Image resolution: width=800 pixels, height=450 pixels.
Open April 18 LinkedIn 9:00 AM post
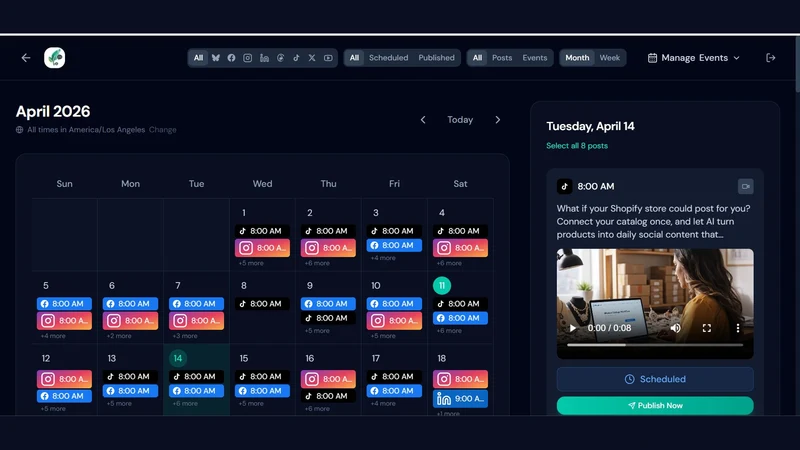coord(460,399)
